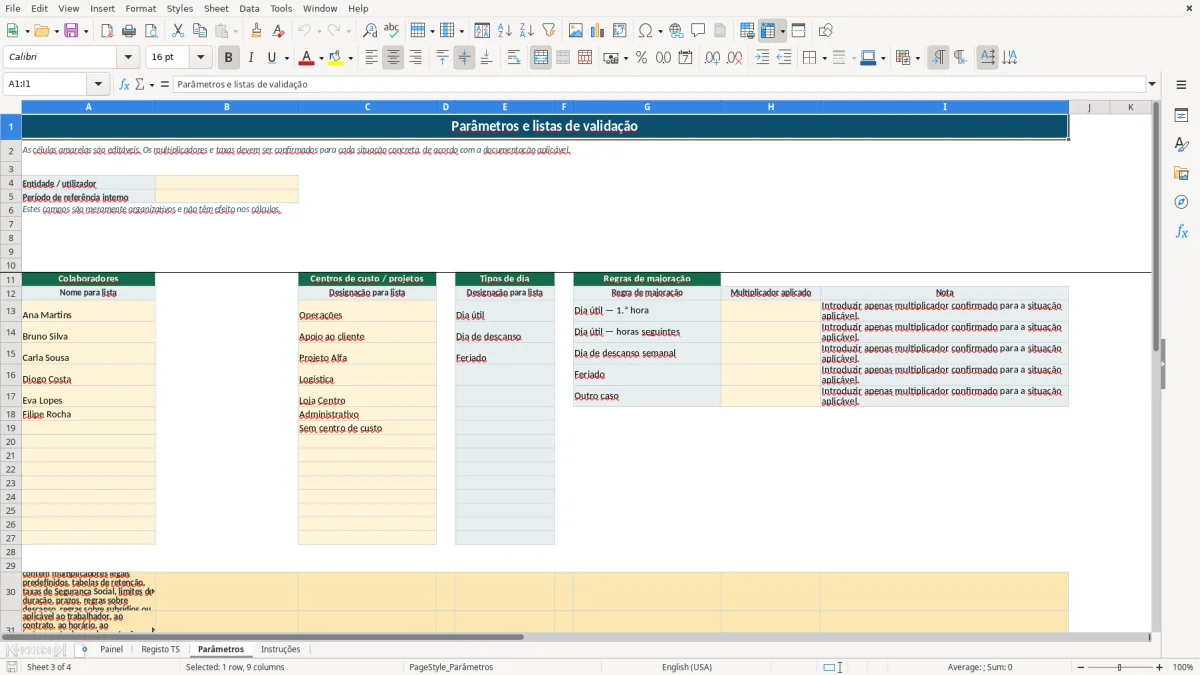Insert Comment speech bubble icon
The width and height of the screenshot is (1200, 675).
(698, 31)
